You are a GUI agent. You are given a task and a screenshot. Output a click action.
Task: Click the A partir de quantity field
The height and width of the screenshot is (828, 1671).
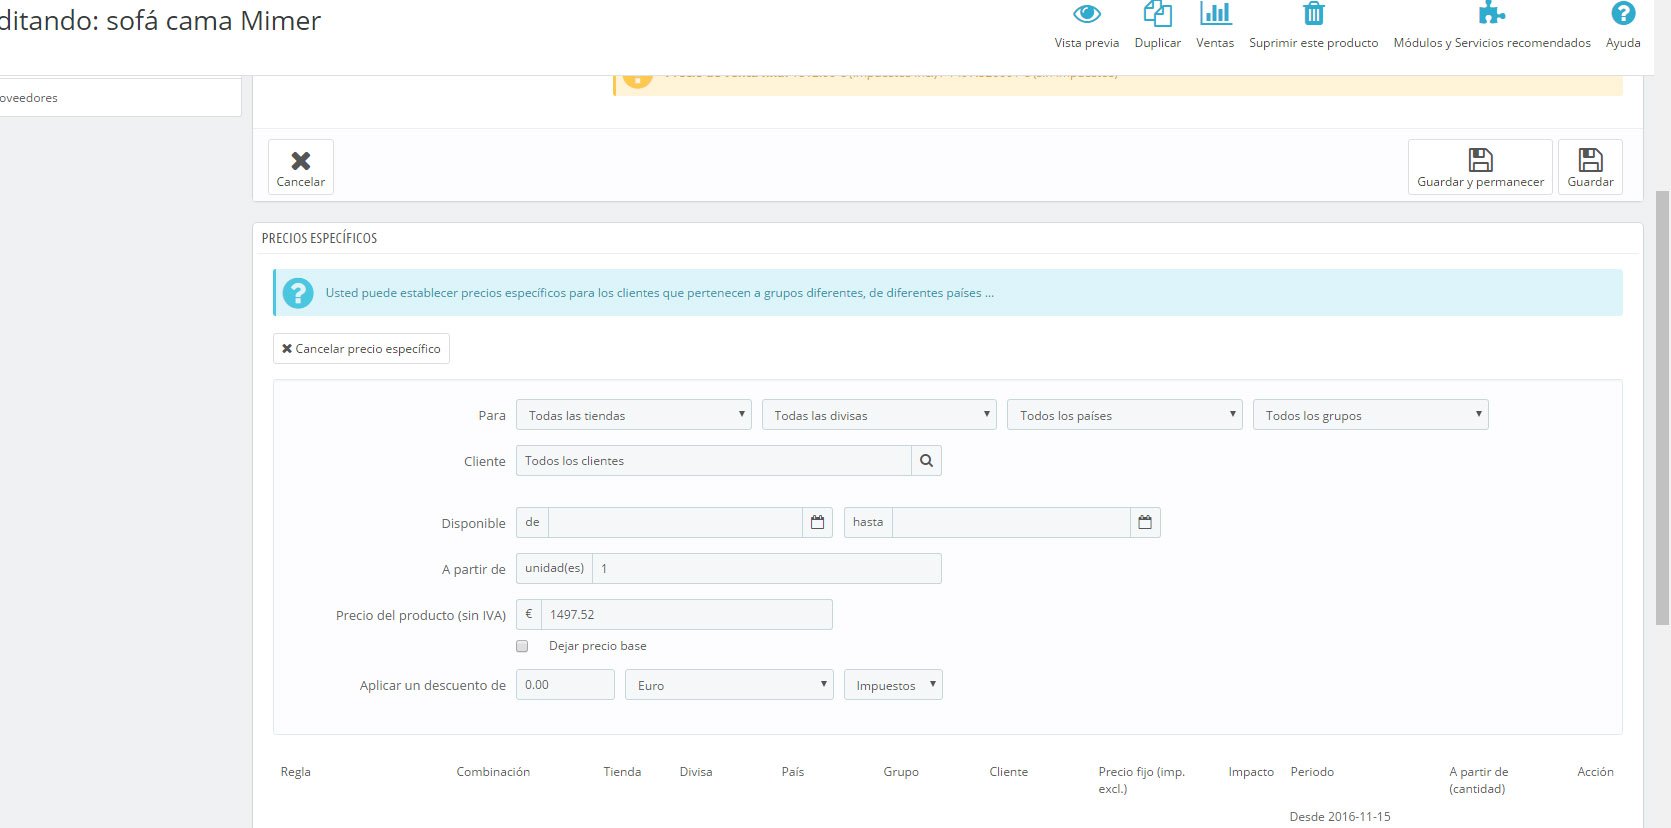(767, 568)
